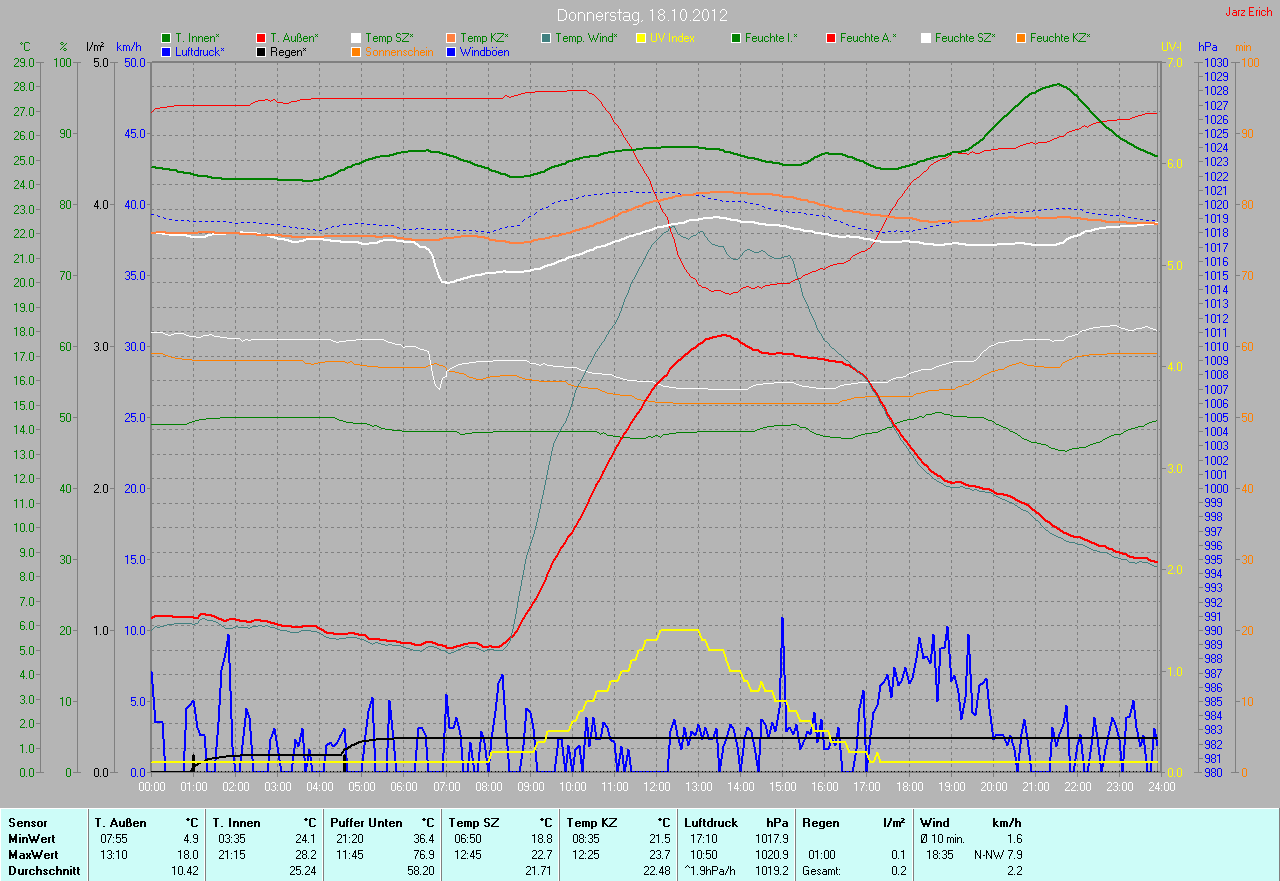
Task: Toggle the Feuchte A. series label
Action: (x=867, y=38)
